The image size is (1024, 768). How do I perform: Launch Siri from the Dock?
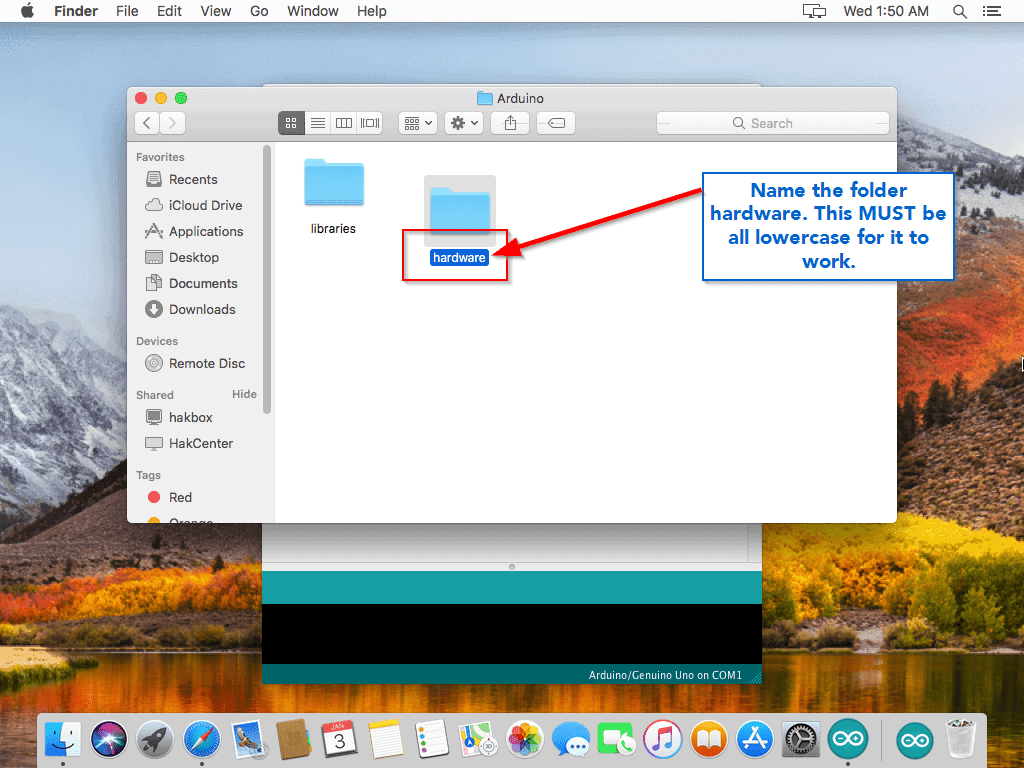109,739
